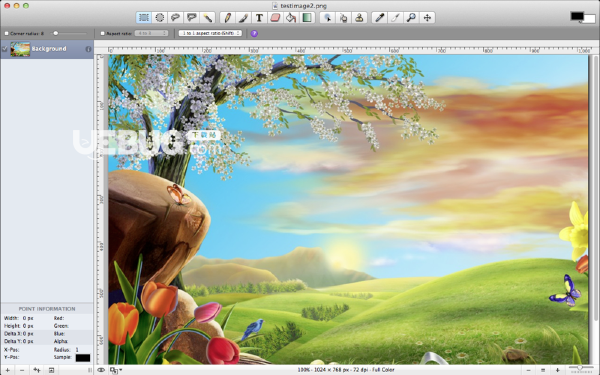Show Background layer info button
The image size is (600, 375).
point(88,49)
